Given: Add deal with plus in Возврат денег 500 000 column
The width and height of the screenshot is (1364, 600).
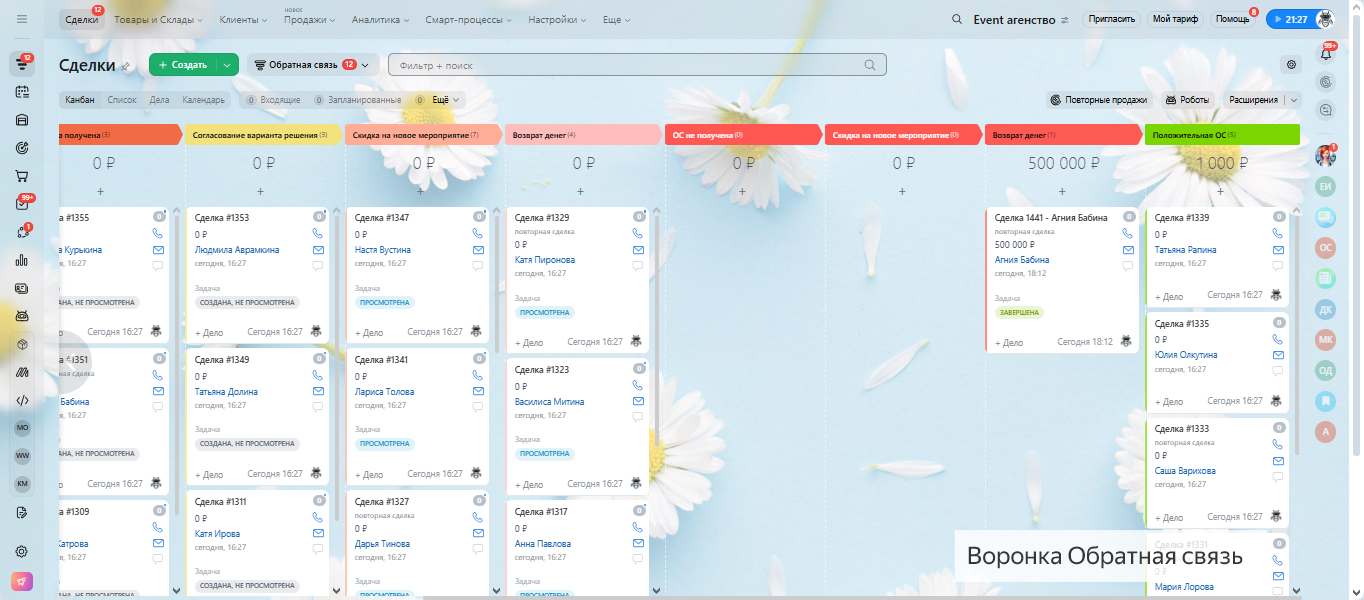Looking at the screenshot, I should pyautogui.click(x=1062, y=190).
